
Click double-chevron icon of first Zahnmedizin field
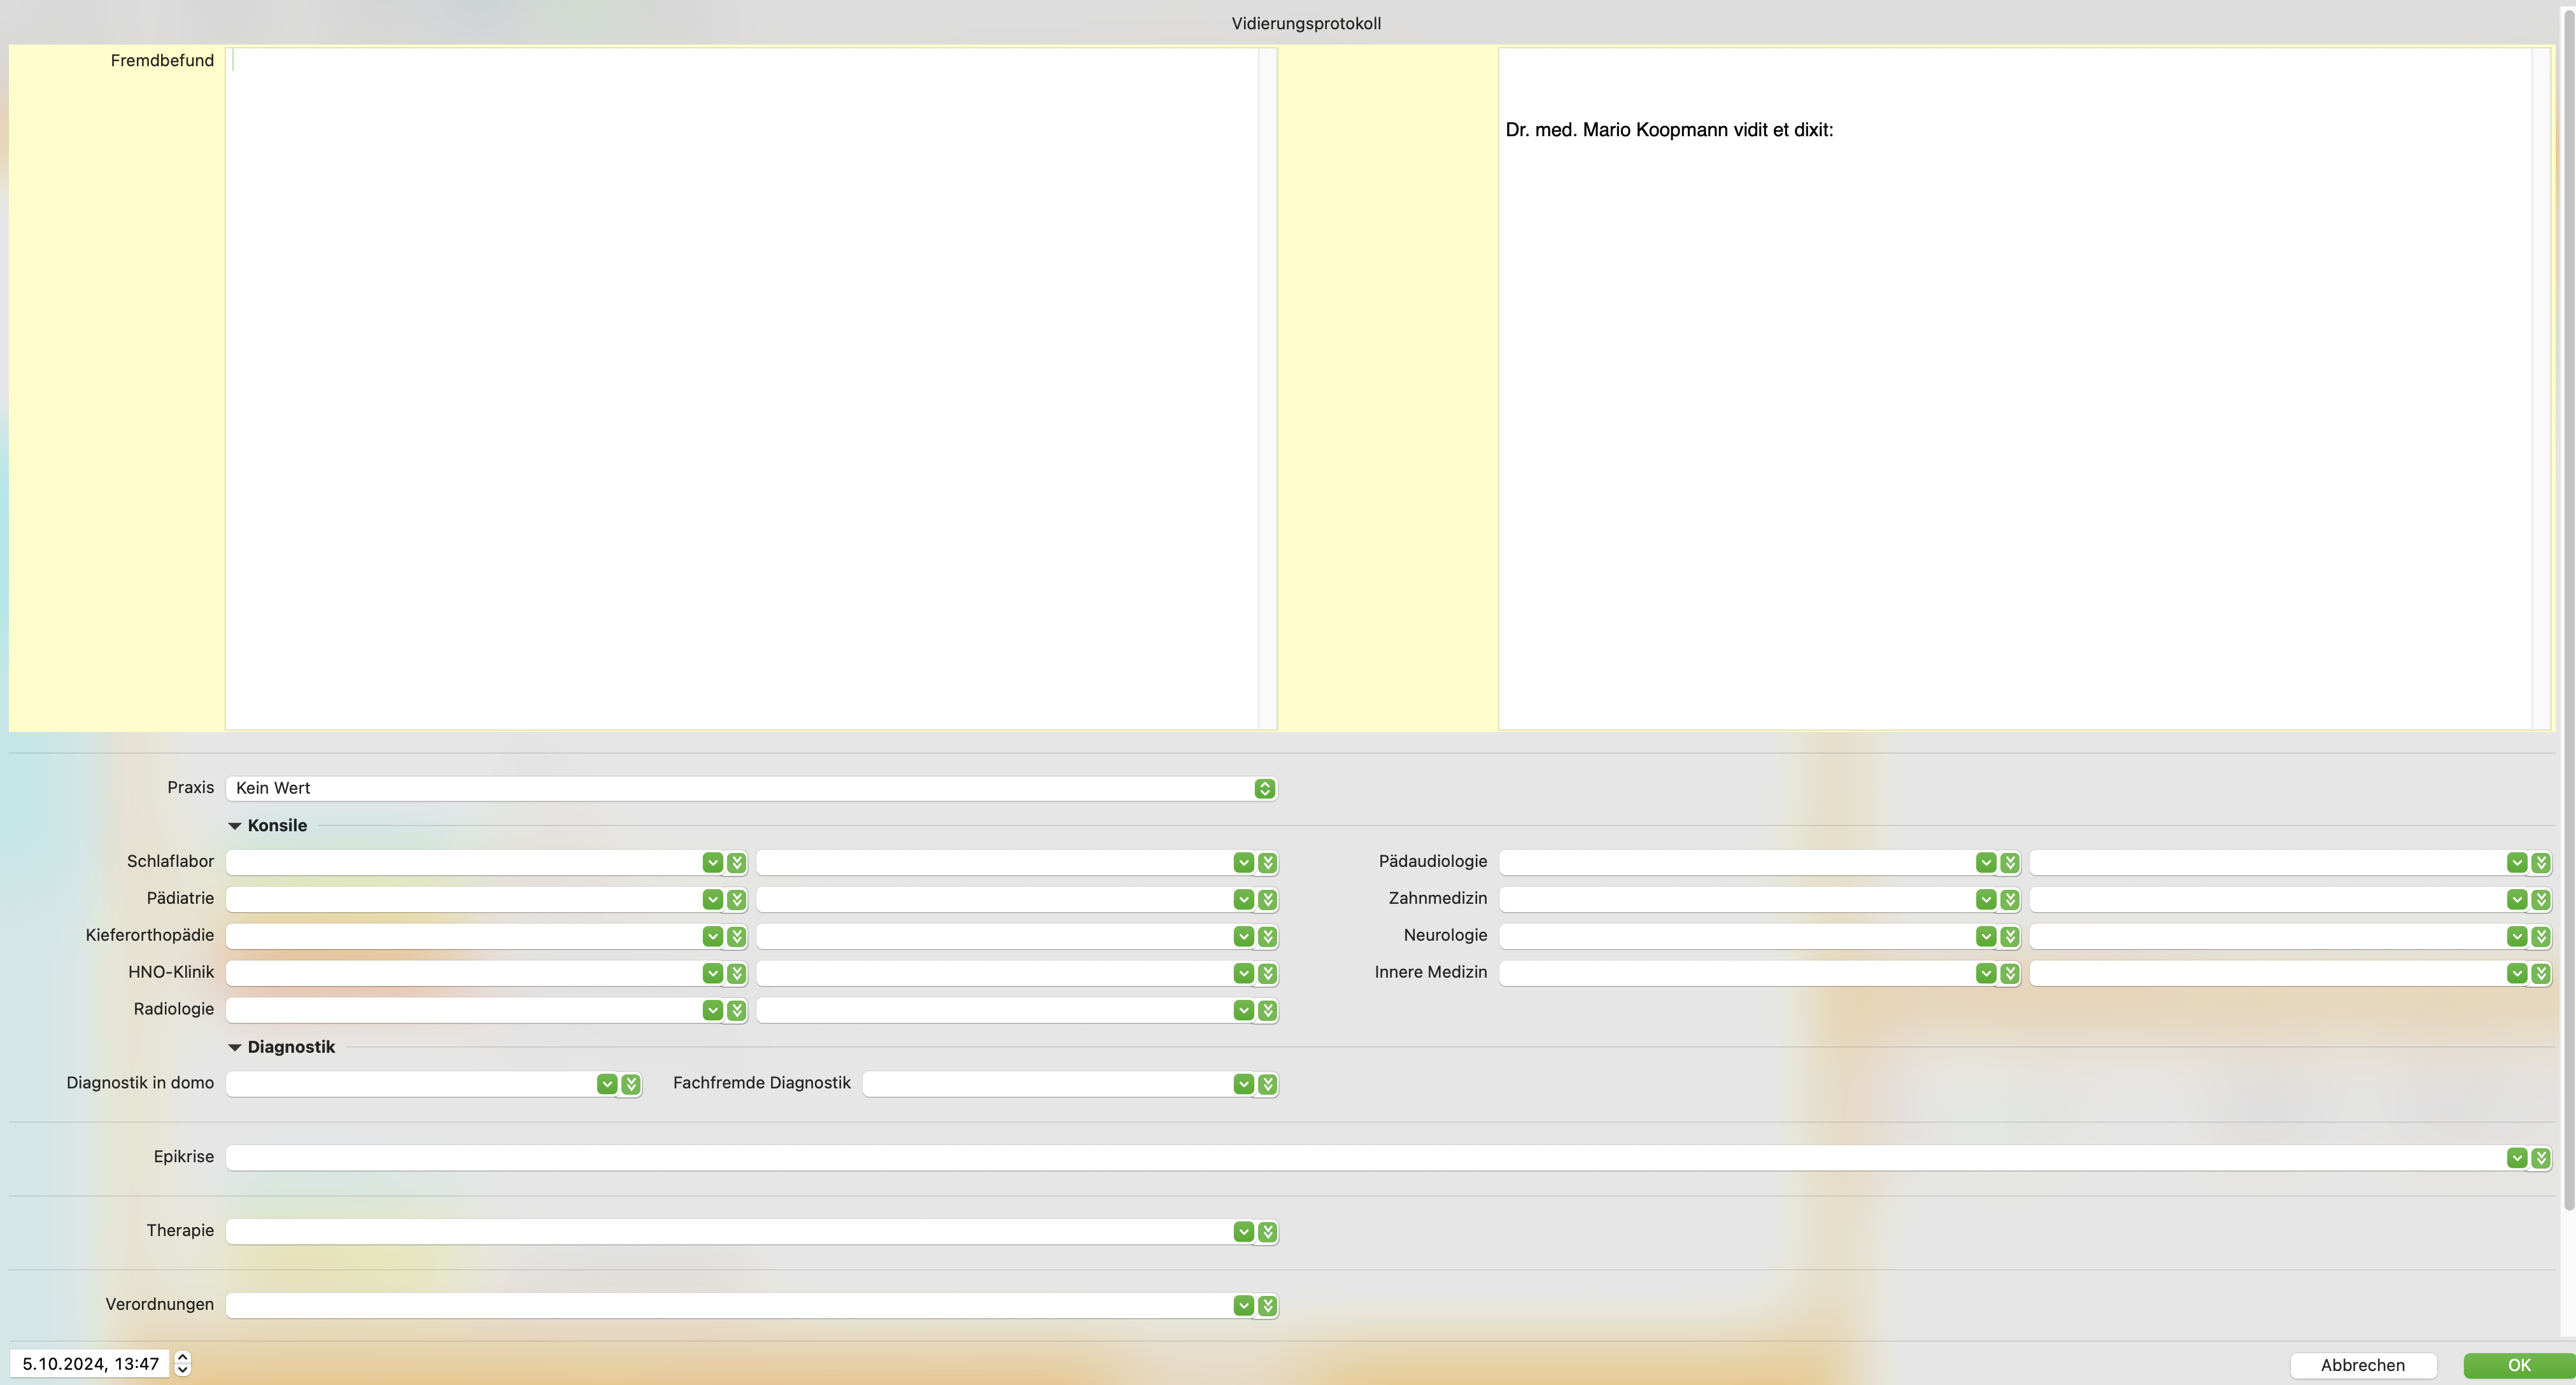pos(2010,899)
